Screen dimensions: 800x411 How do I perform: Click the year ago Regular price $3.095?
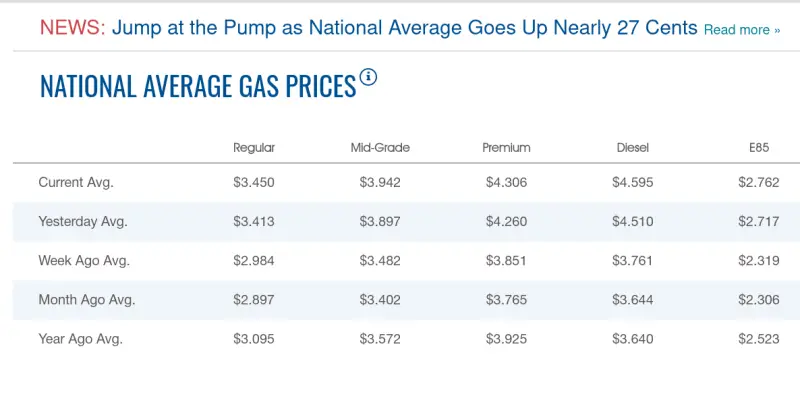[254, 338]
